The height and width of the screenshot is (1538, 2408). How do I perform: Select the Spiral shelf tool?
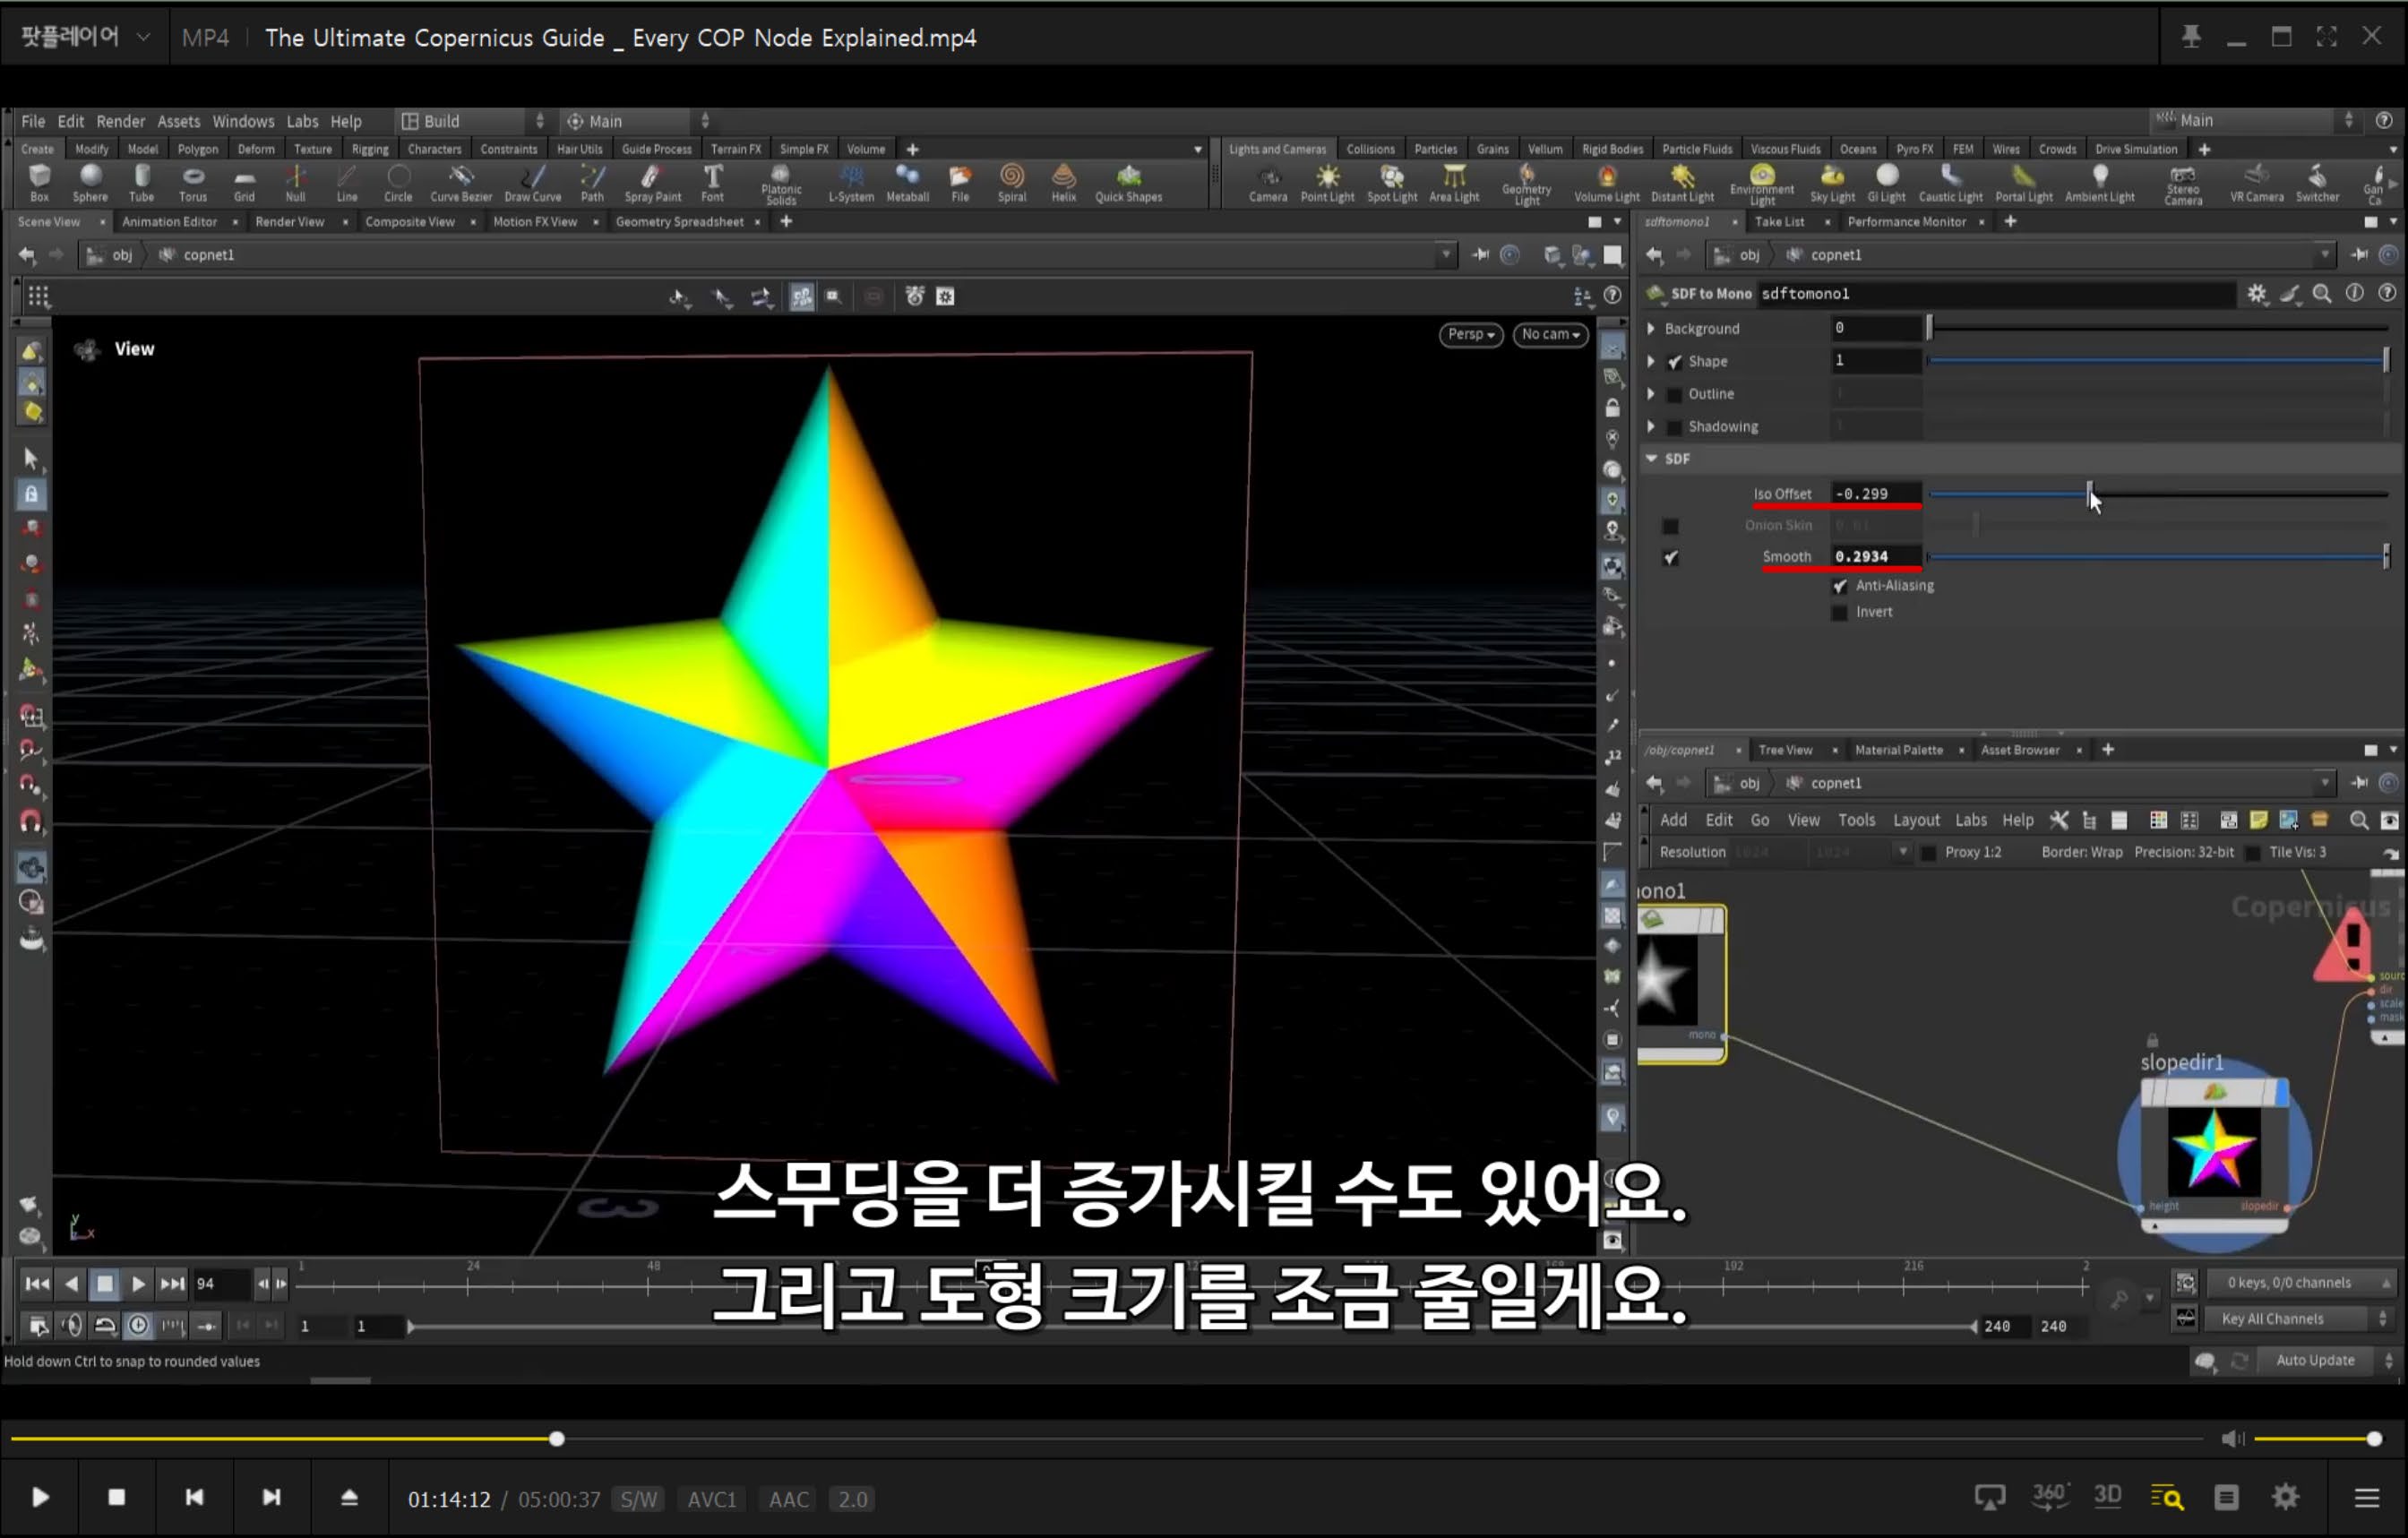pyautogui.click(x=1012, y=183)
